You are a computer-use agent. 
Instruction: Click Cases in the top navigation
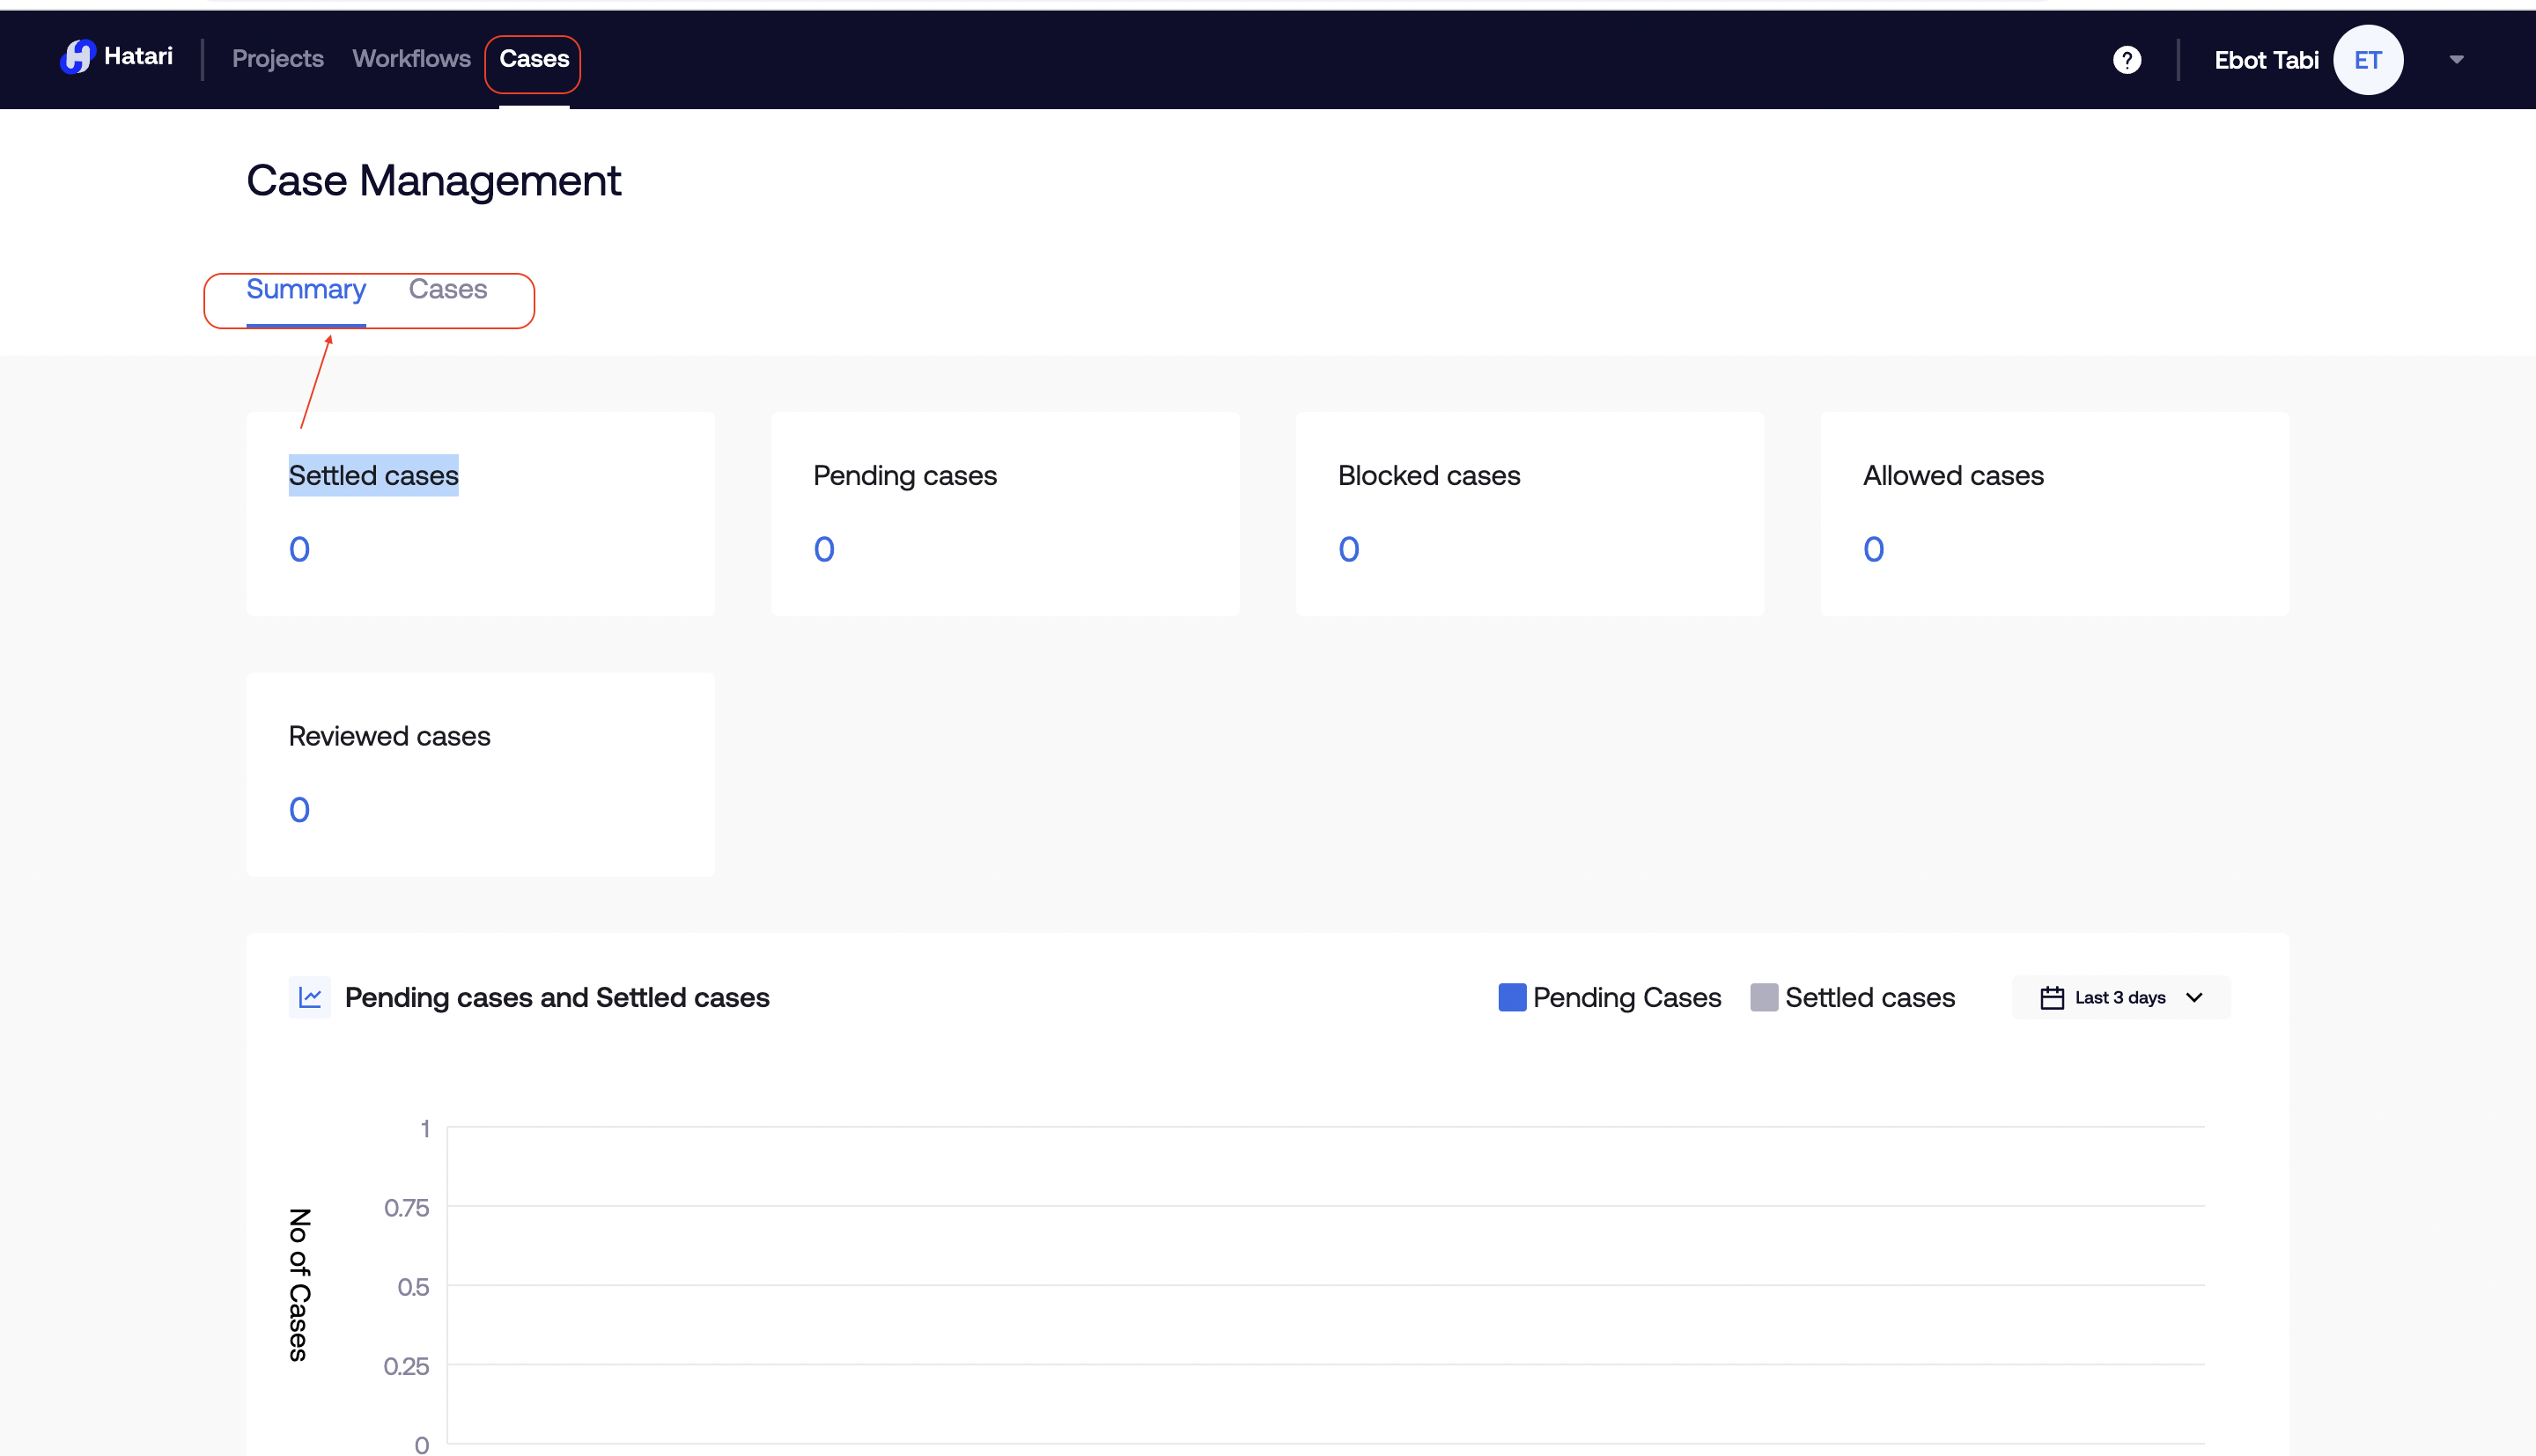(x=534, y=59)
